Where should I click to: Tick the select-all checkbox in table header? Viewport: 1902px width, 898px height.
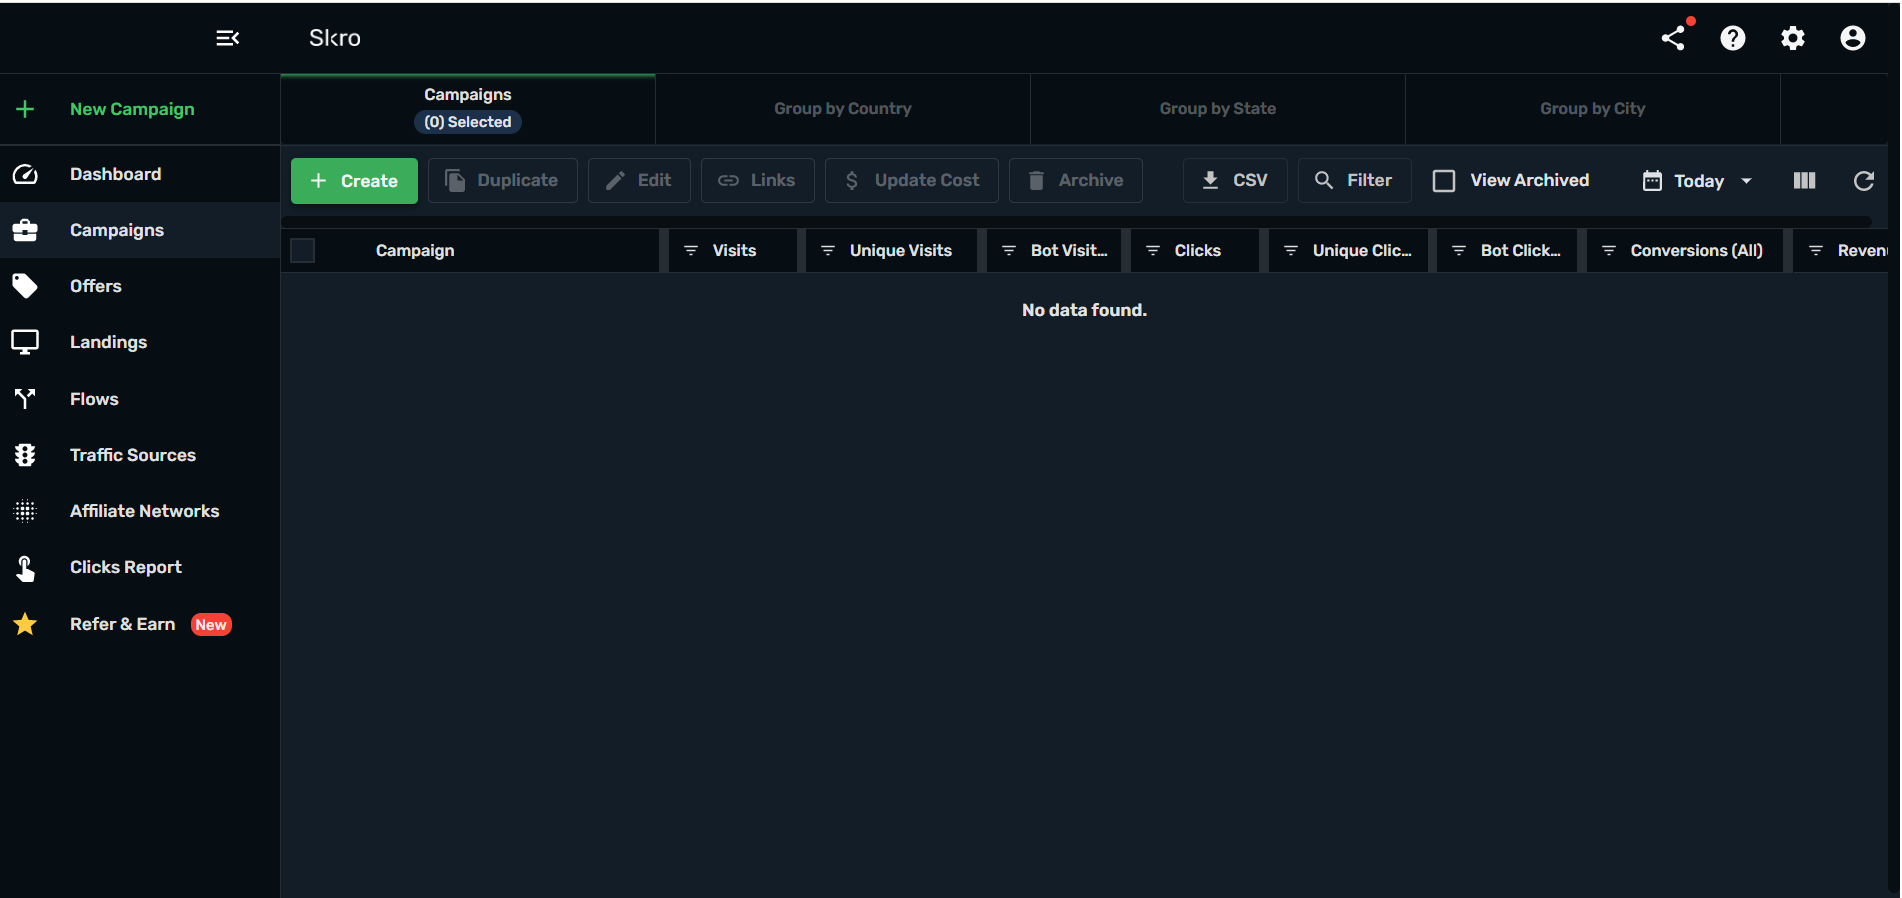click(303, 250)
